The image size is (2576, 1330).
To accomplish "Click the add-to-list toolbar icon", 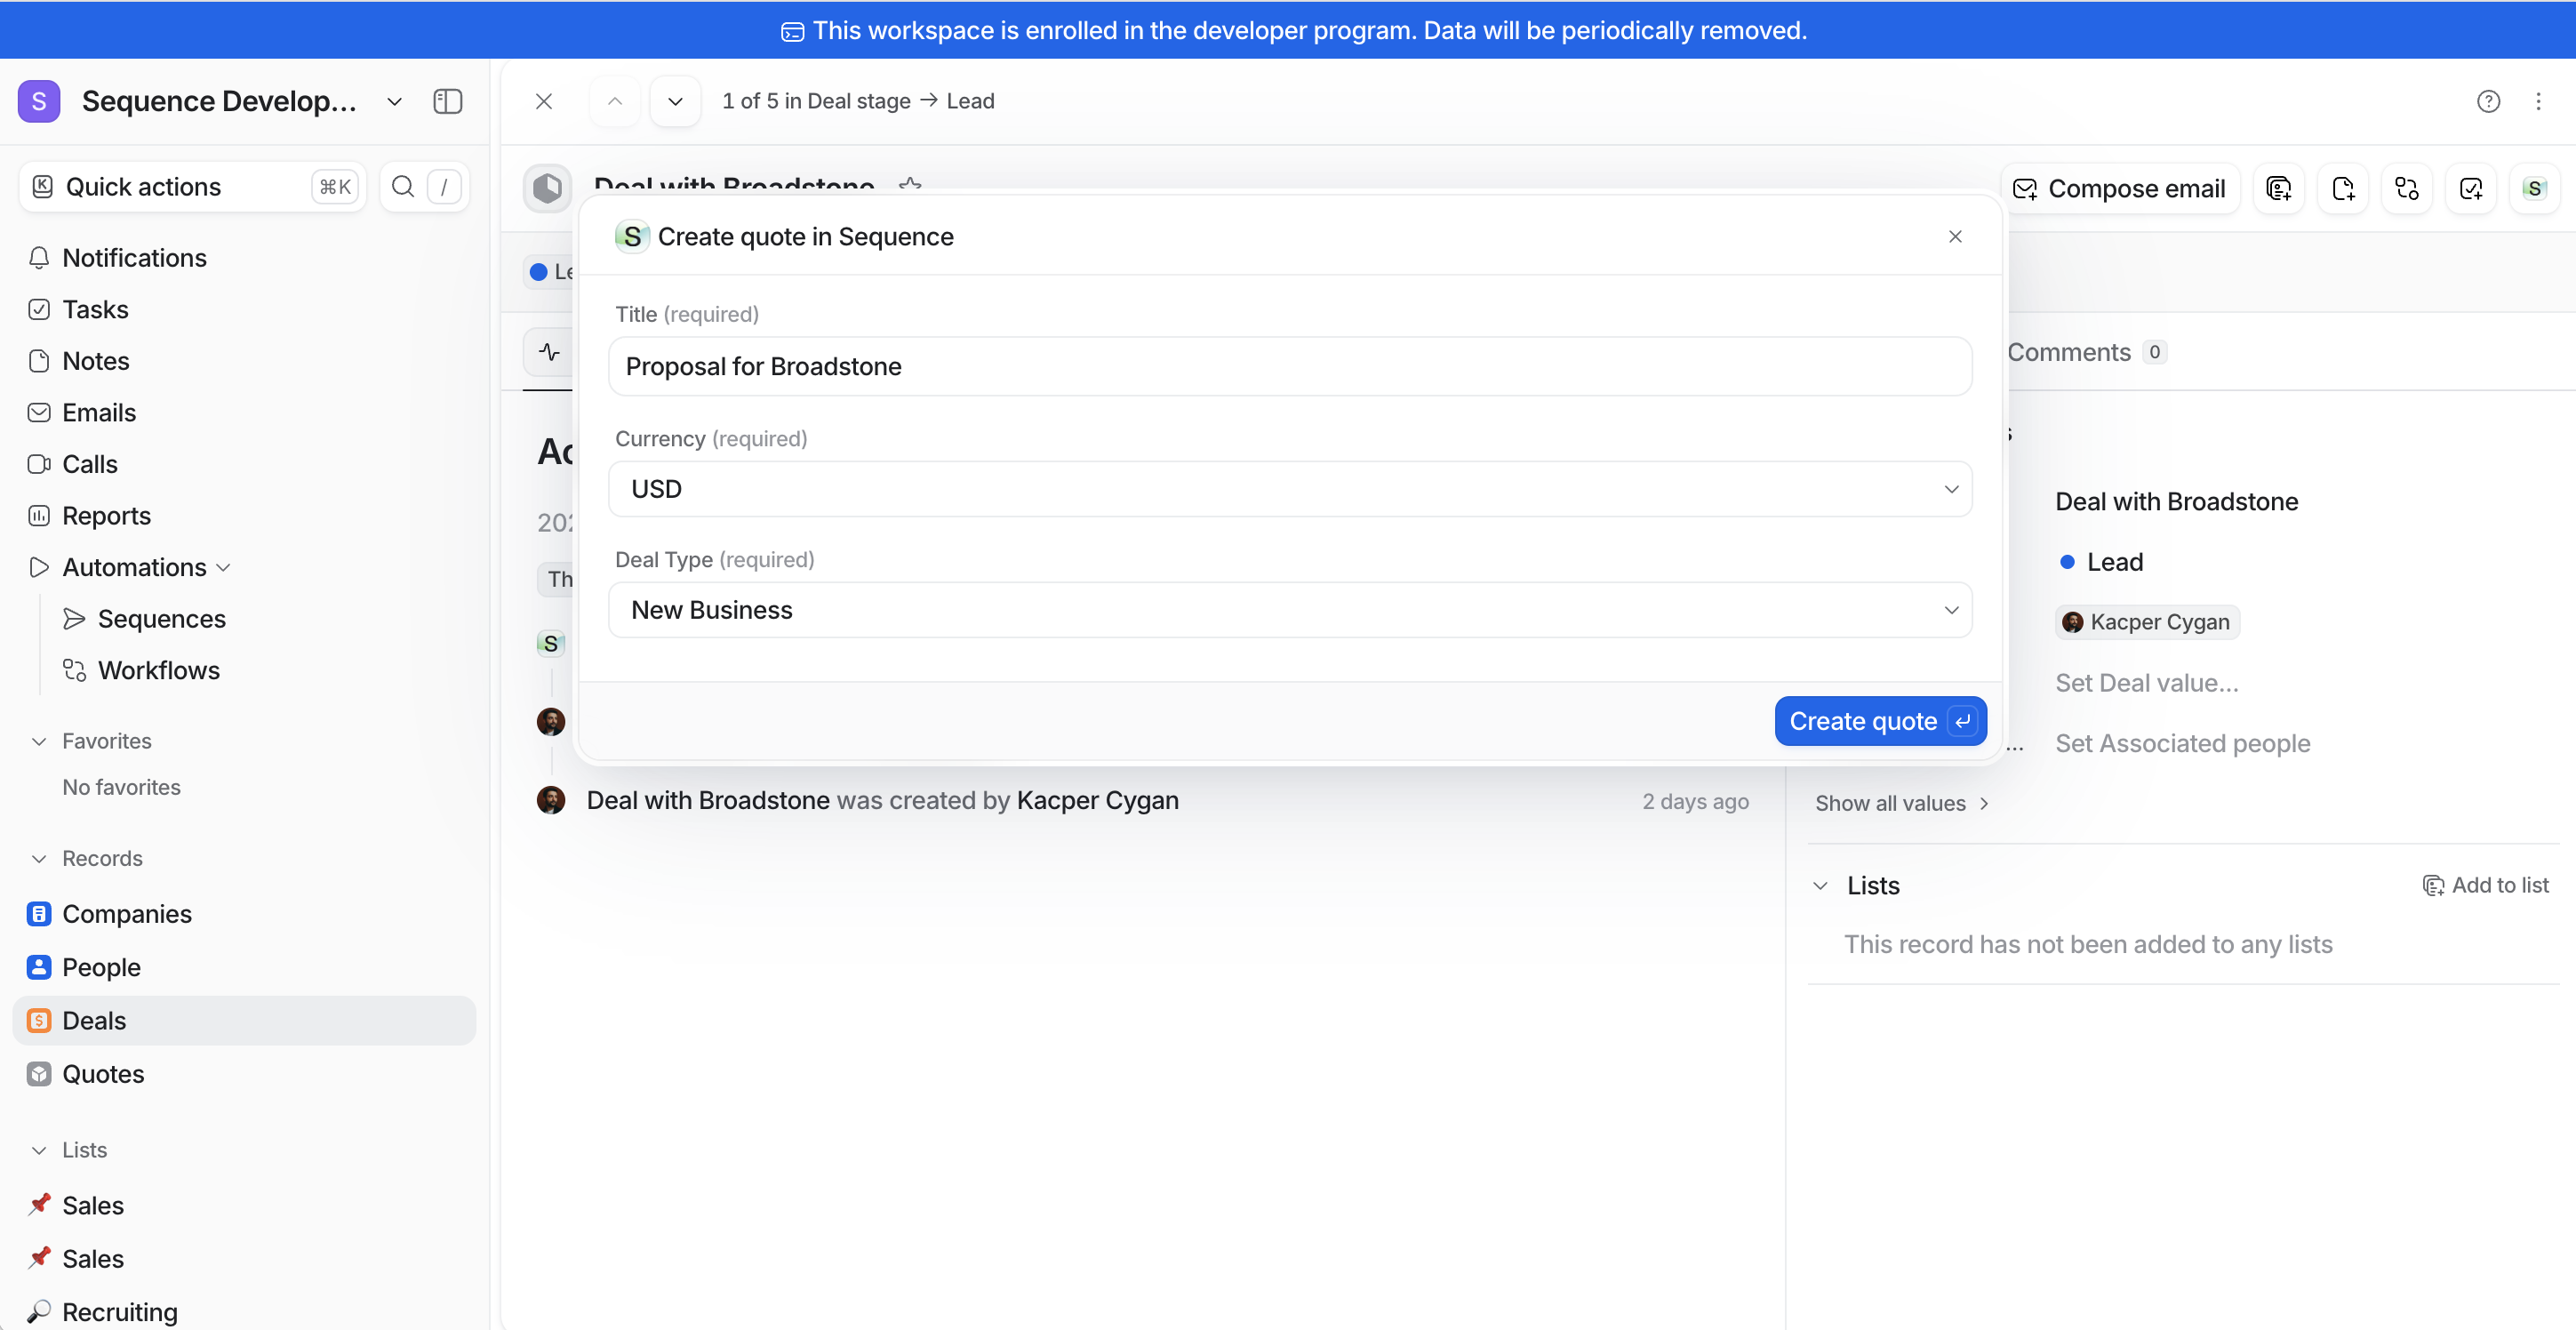I will pyautogui.click(x=2278, y=188).
